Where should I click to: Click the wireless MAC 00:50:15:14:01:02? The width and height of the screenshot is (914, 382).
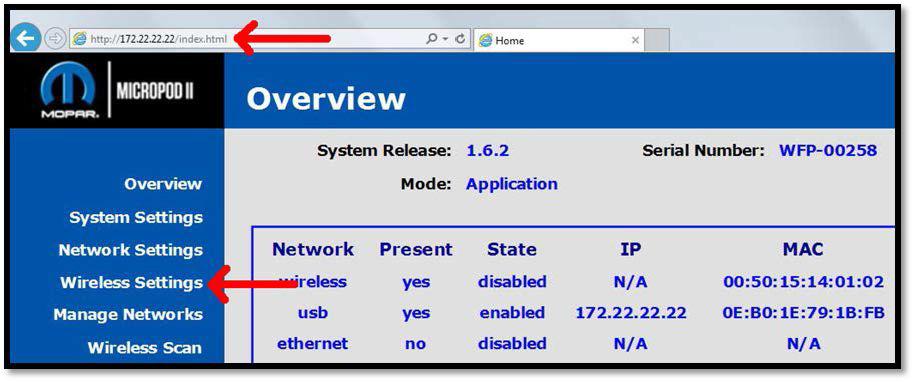(x=804, y=282)
